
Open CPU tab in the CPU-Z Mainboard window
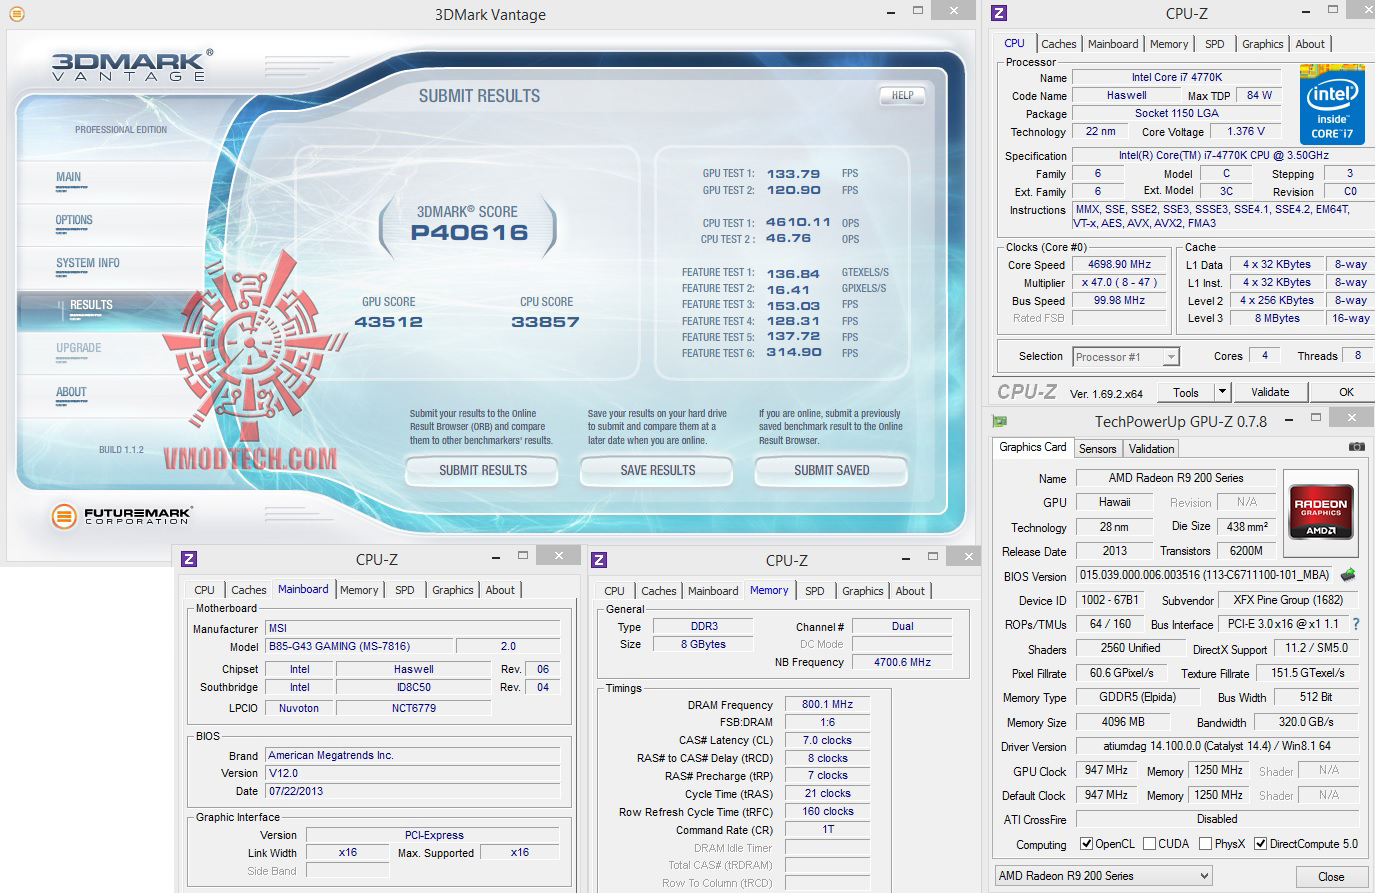[x=204, y=590]
